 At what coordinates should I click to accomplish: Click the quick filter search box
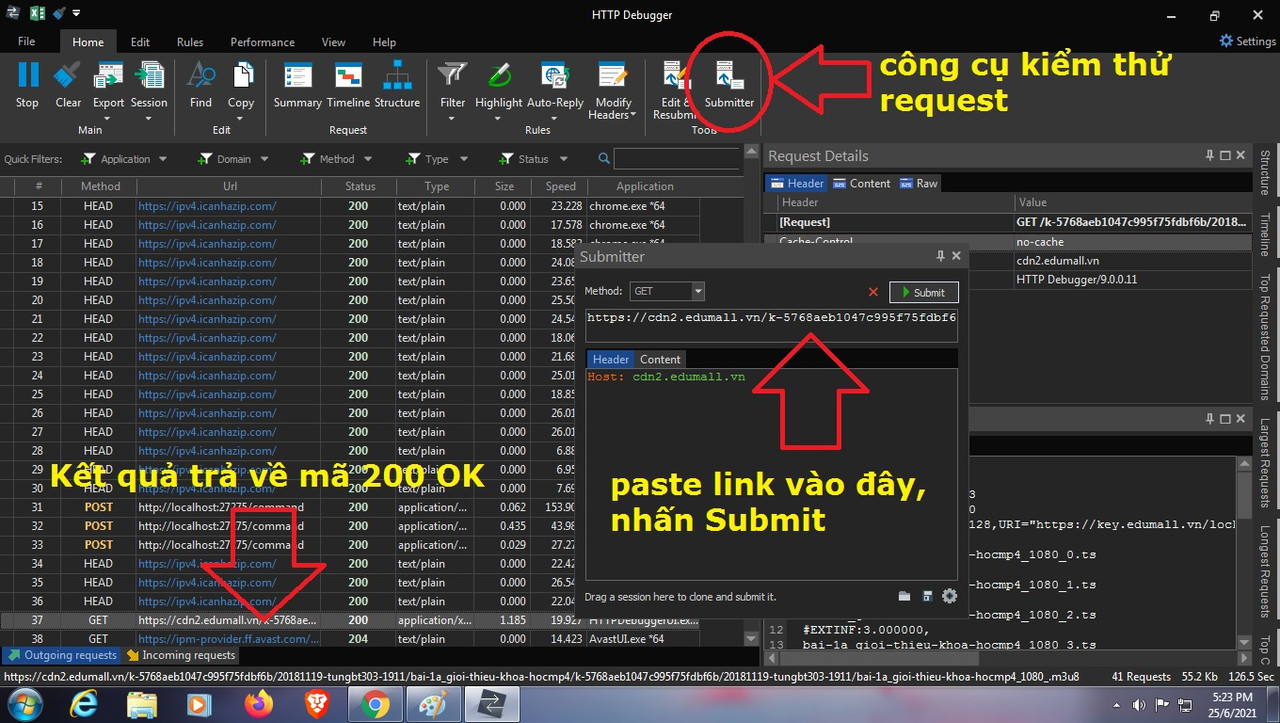coord(677,159)
